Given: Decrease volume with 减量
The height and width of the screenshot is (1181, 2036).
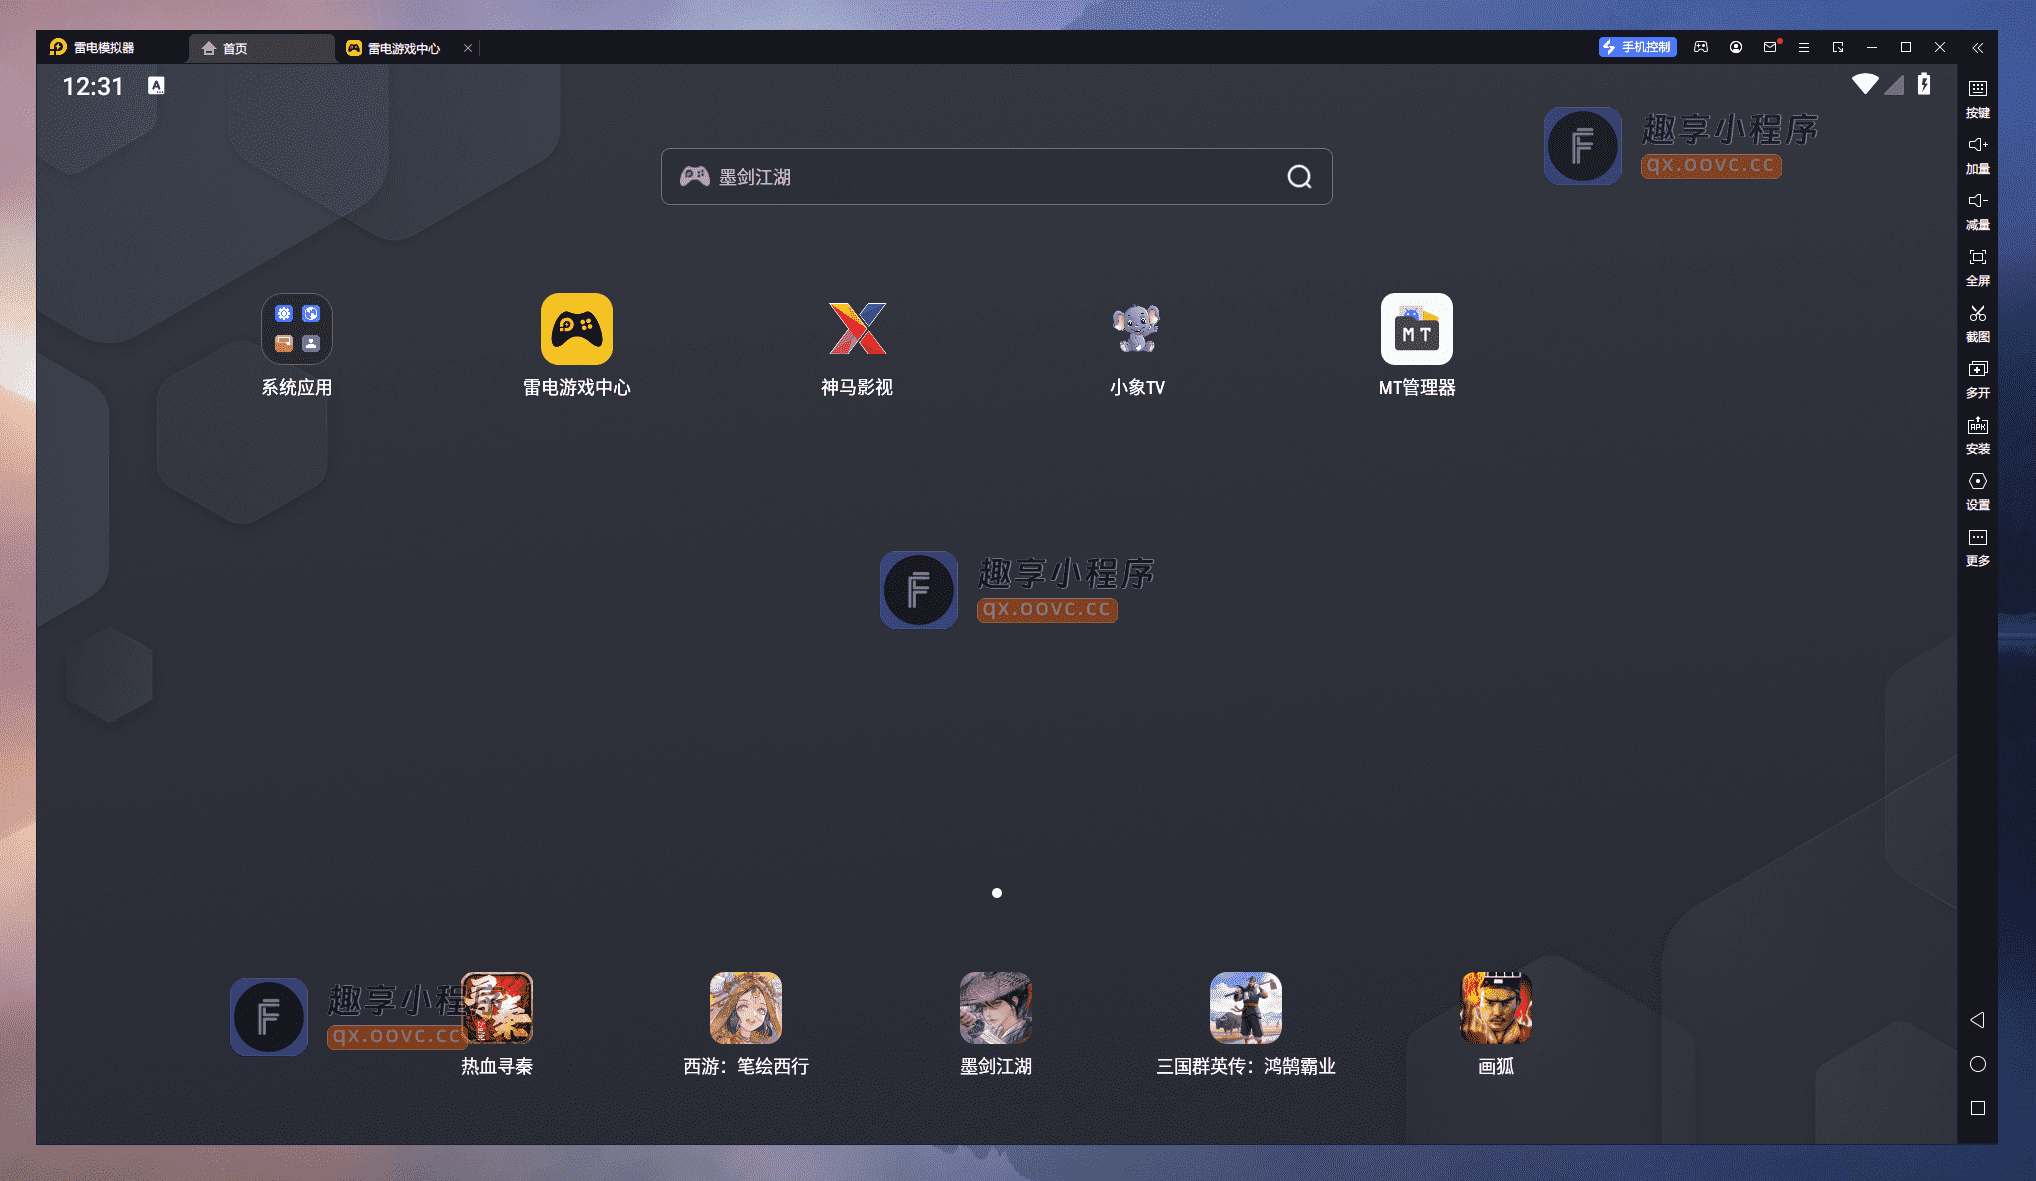Looking at the screenshot, I should (1978, 211).
